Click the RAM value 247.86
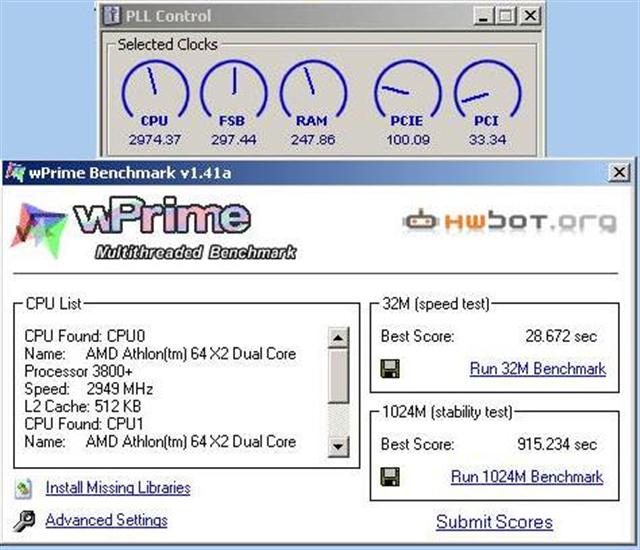Screen dimensions: 640x550 313,140
